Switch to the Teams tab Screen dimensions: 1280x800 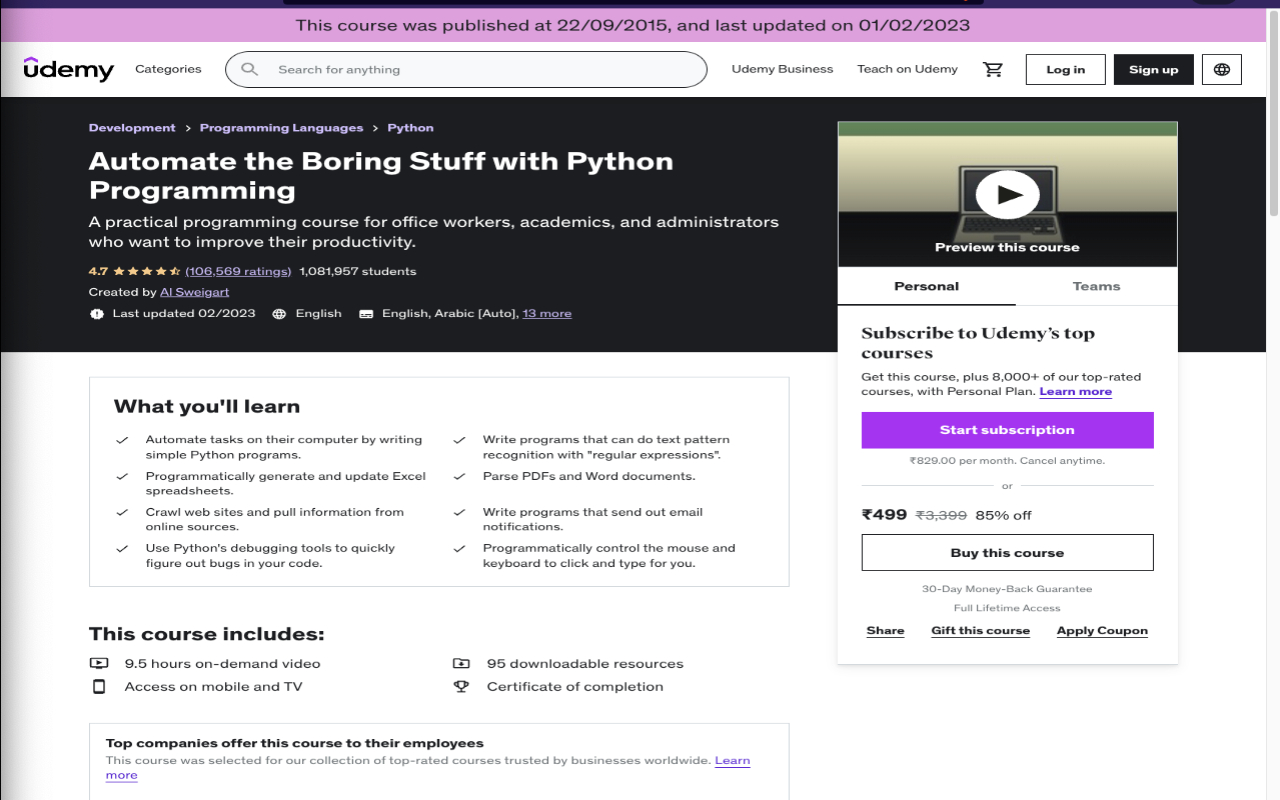[1096, 286]
